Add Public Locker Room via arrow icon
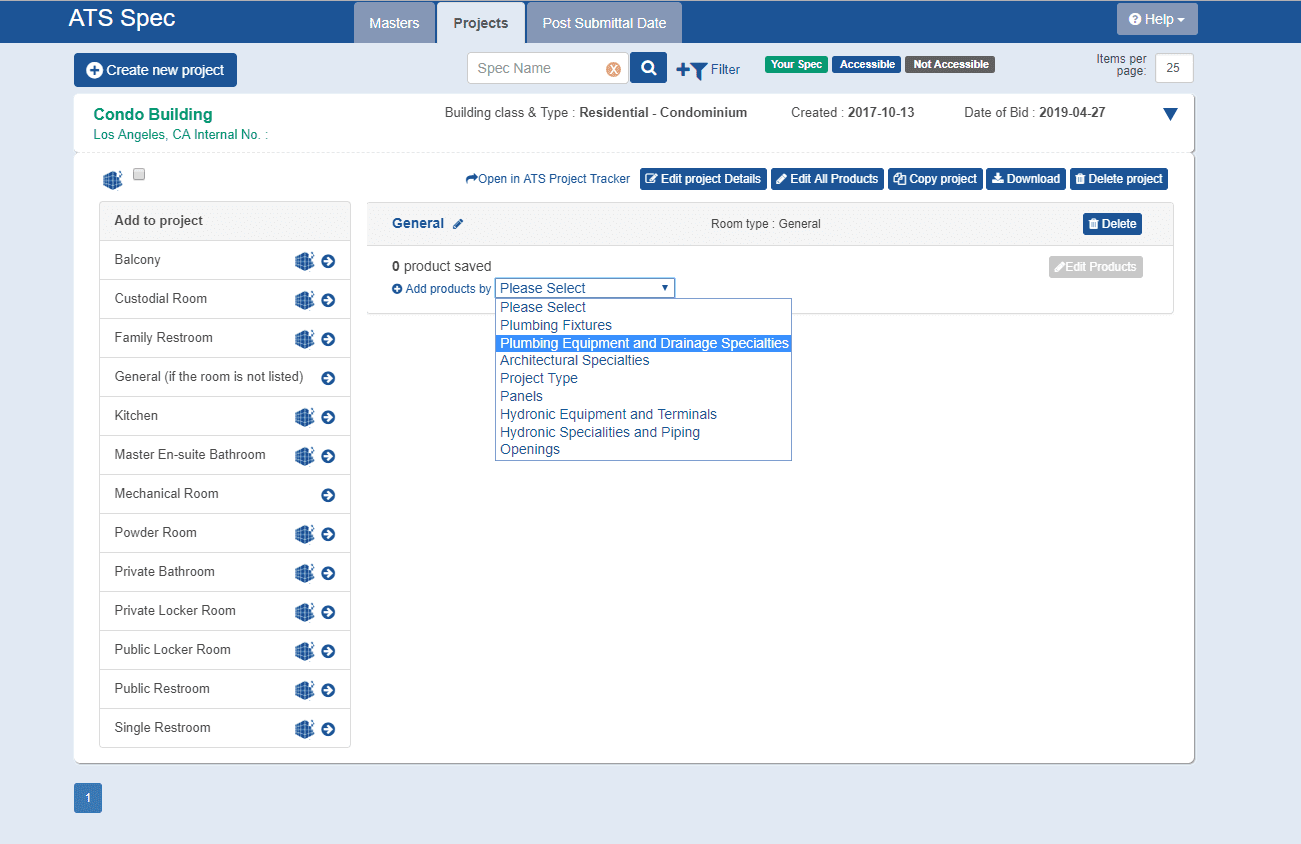 (x=328, y=652)
